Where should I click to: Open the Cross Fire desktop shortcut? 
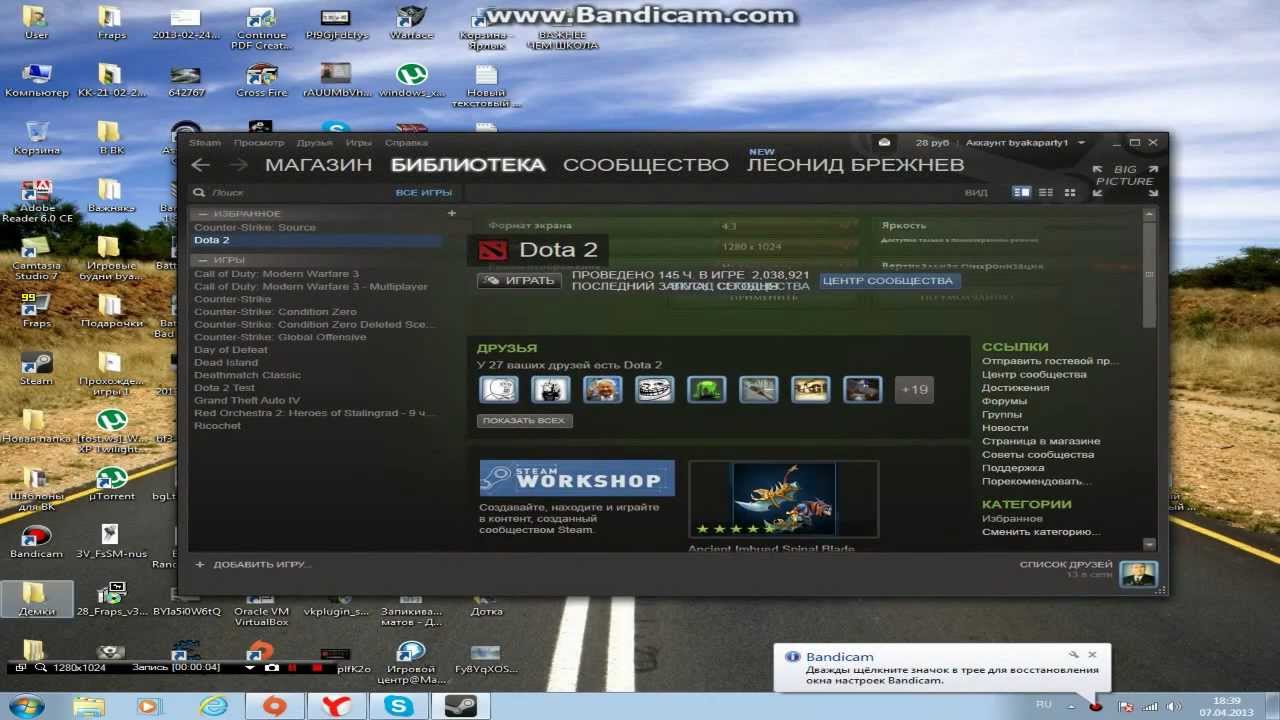(262, 81)
